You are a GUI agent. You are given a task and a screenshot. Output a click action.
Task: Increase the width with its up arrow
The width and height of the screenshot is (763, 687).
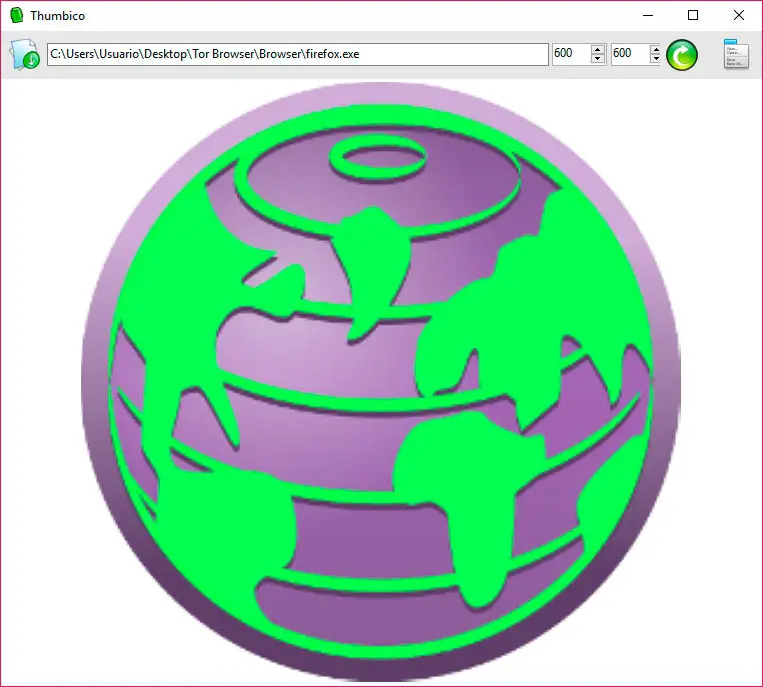(598, 49)
